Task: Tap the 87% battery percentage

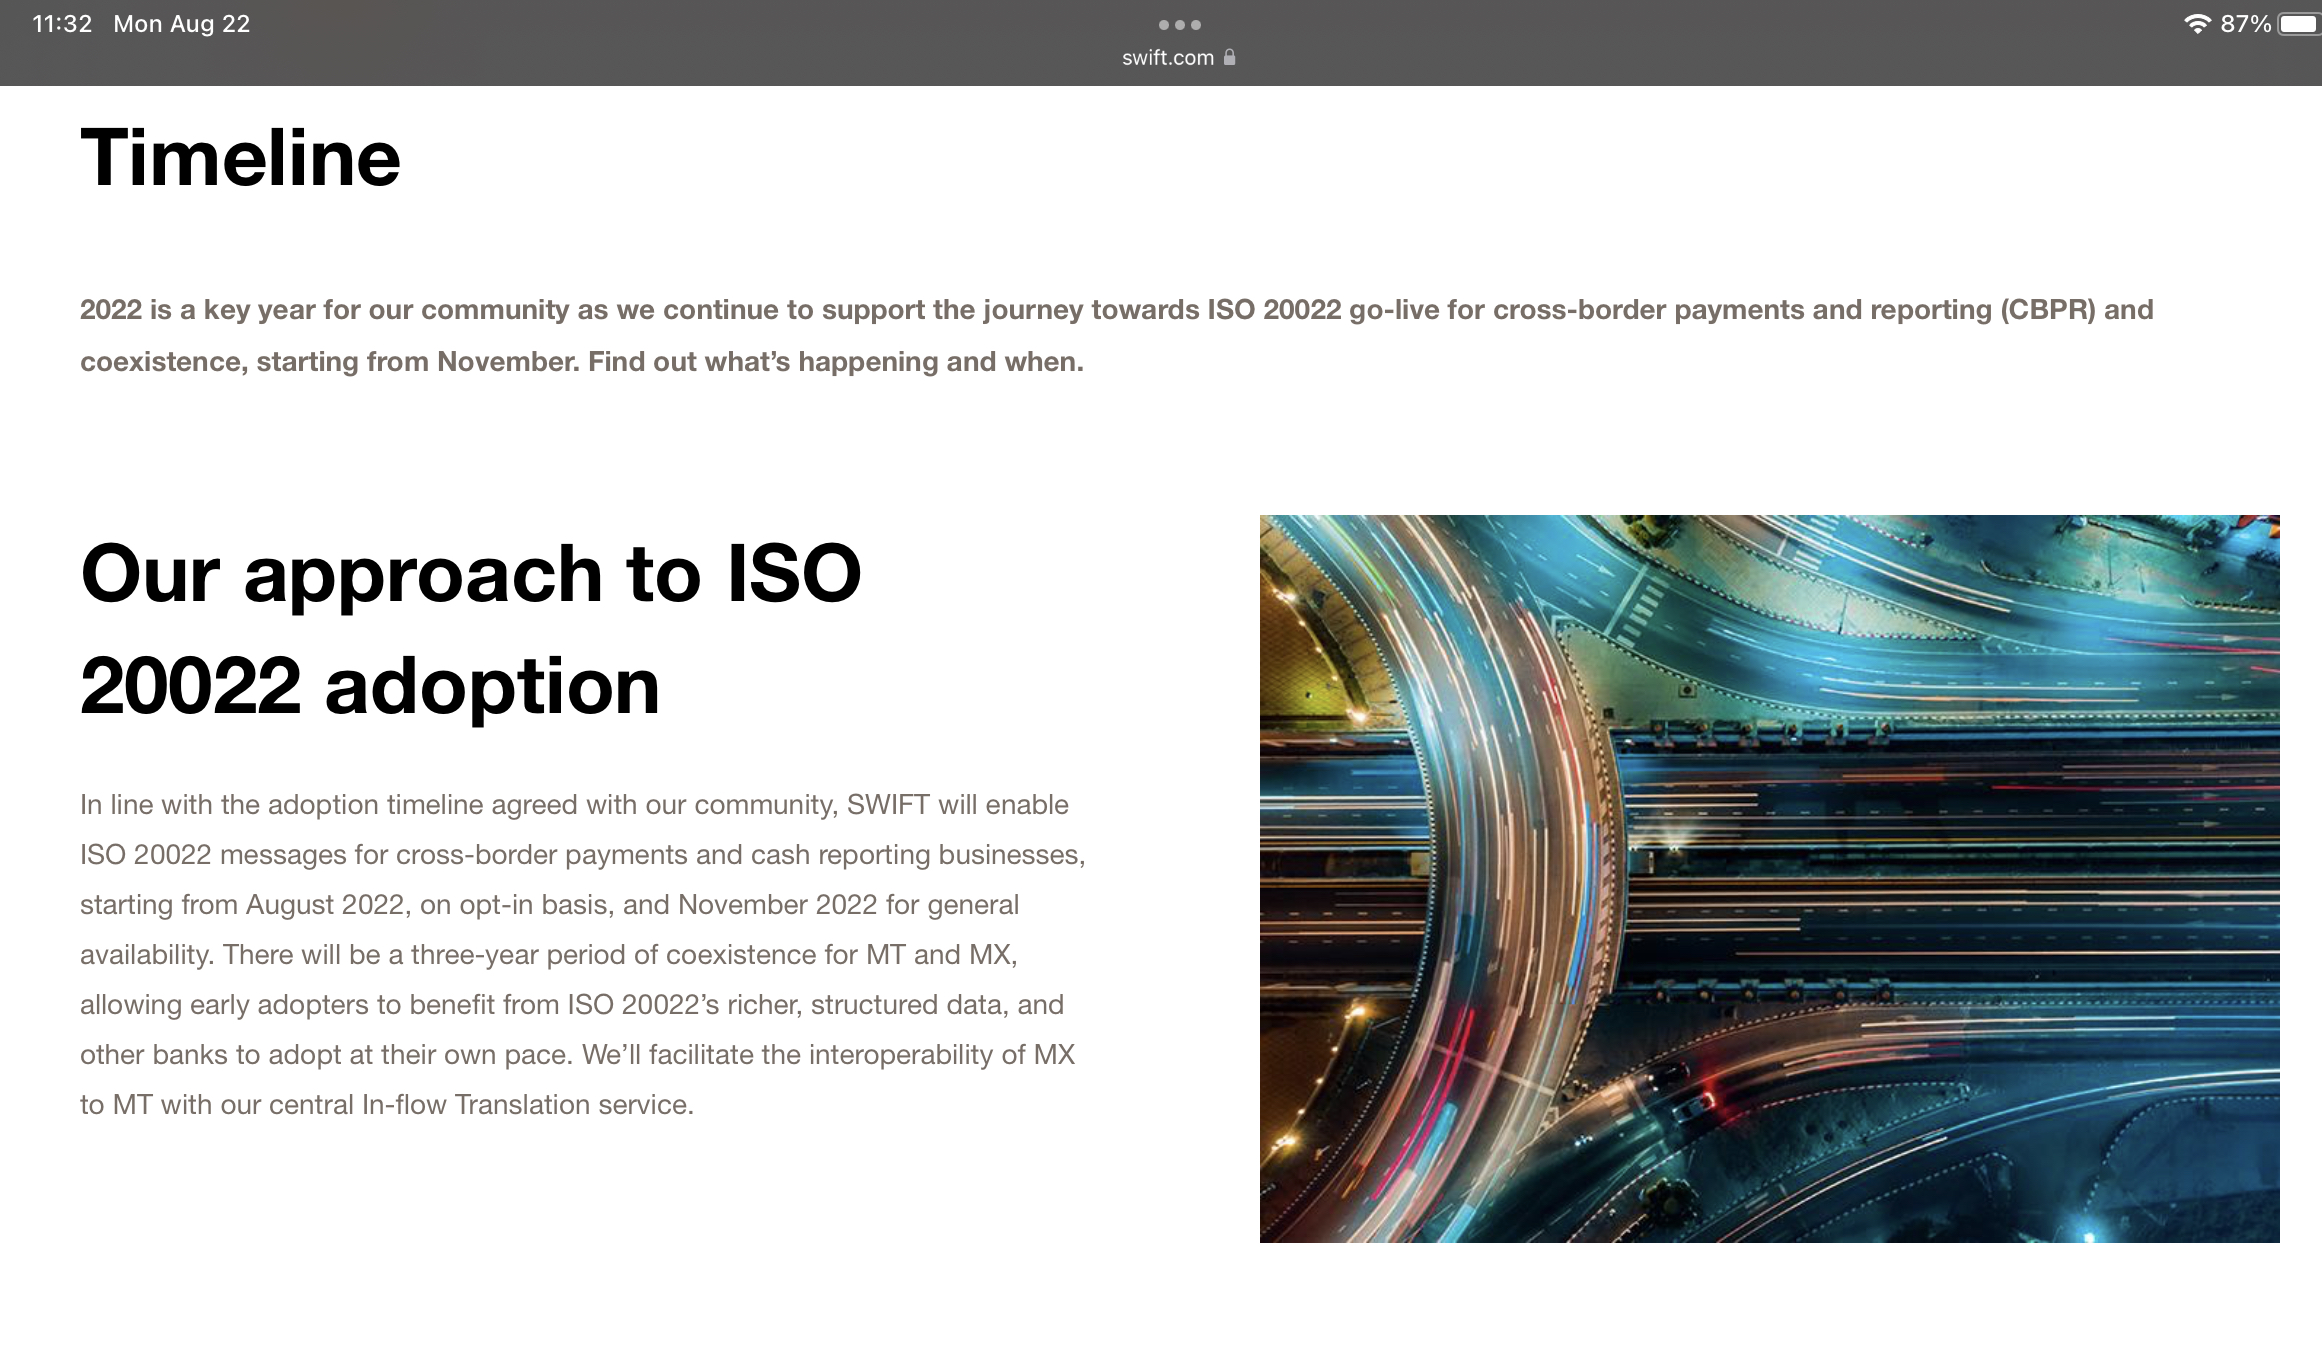Action: click(x=2245, y=24)
